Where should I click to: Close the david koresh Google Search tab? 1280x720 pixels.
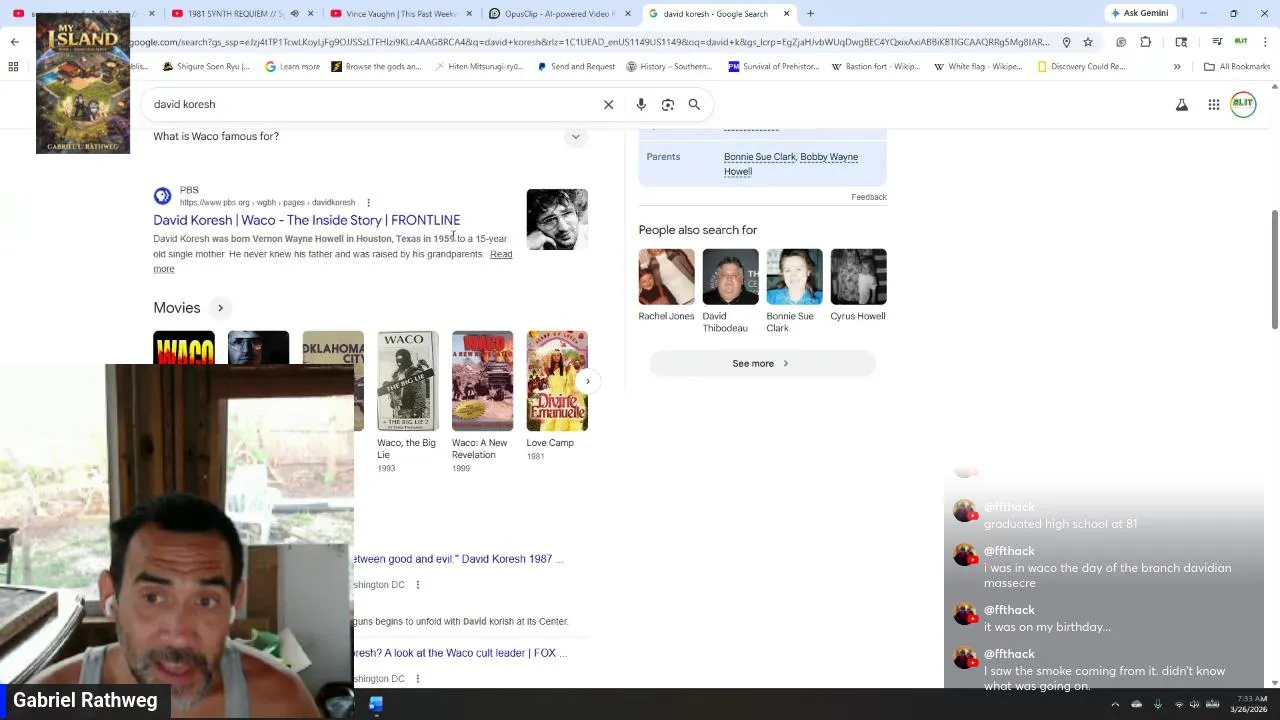click(x=786, y=13)
